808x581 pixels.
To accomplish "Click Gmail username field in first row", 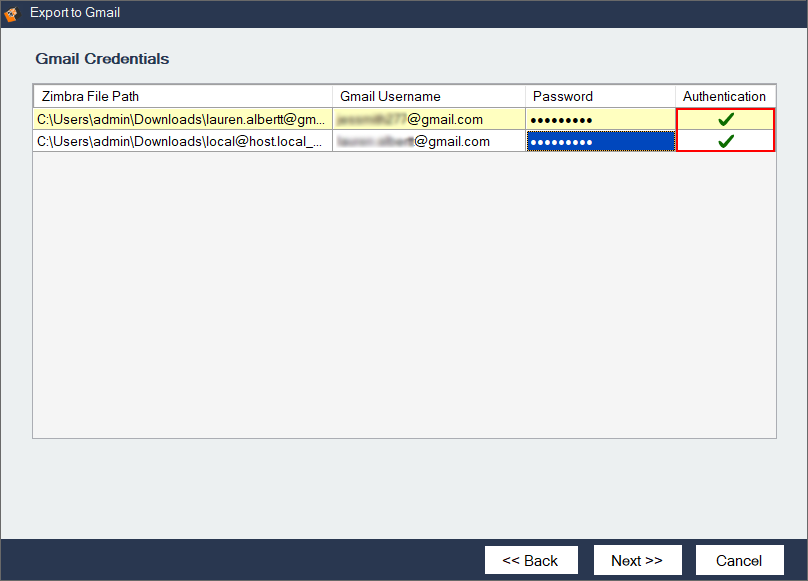I will (x=429, y=119).
